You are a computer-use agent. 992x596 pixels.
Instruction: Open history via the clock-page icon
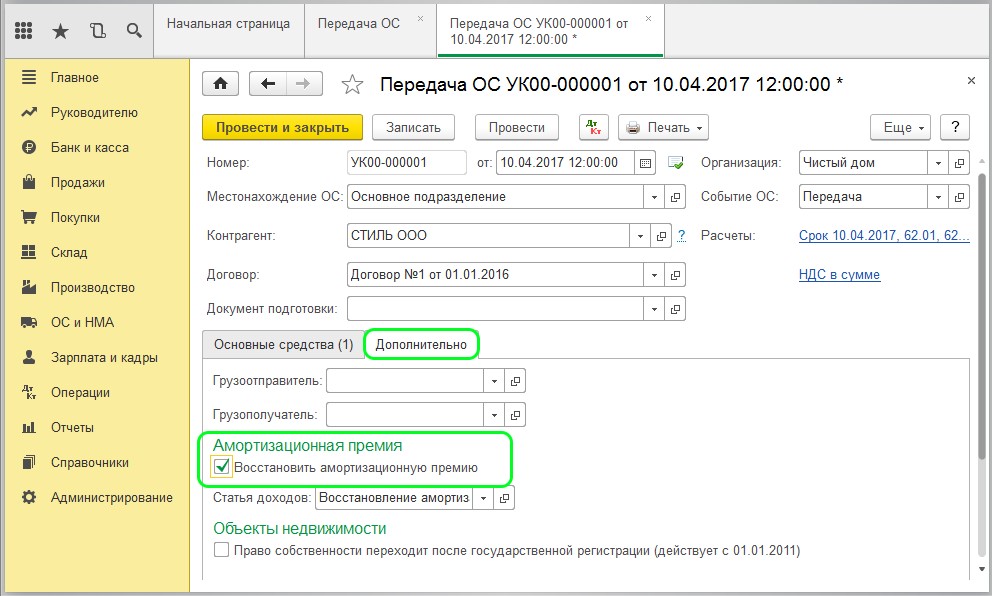pos(97,30)
